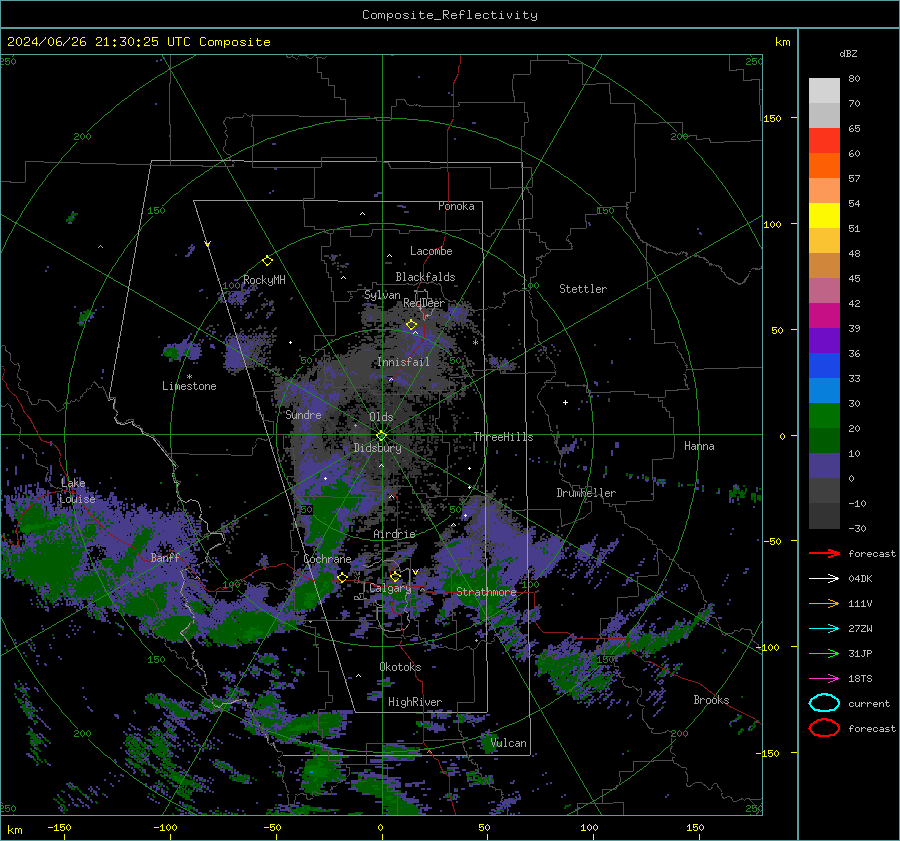
Task: Click the Stettler label
Action: [583, 289]
